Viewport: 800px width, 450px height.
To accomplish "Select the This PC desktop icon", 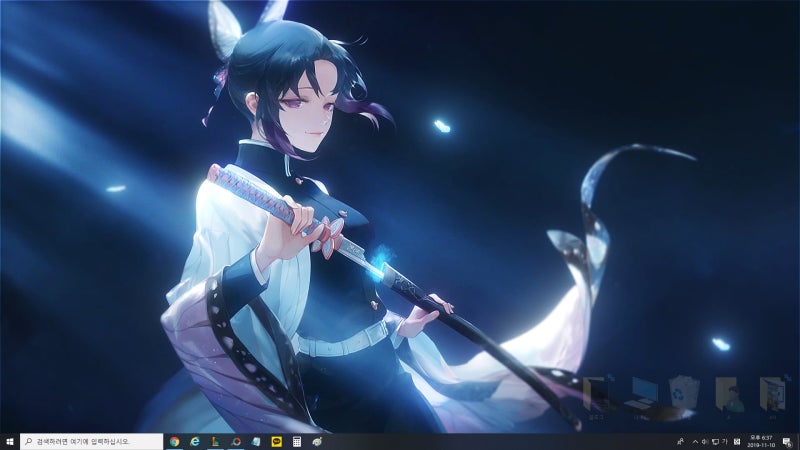I will [x=641, y=397].
